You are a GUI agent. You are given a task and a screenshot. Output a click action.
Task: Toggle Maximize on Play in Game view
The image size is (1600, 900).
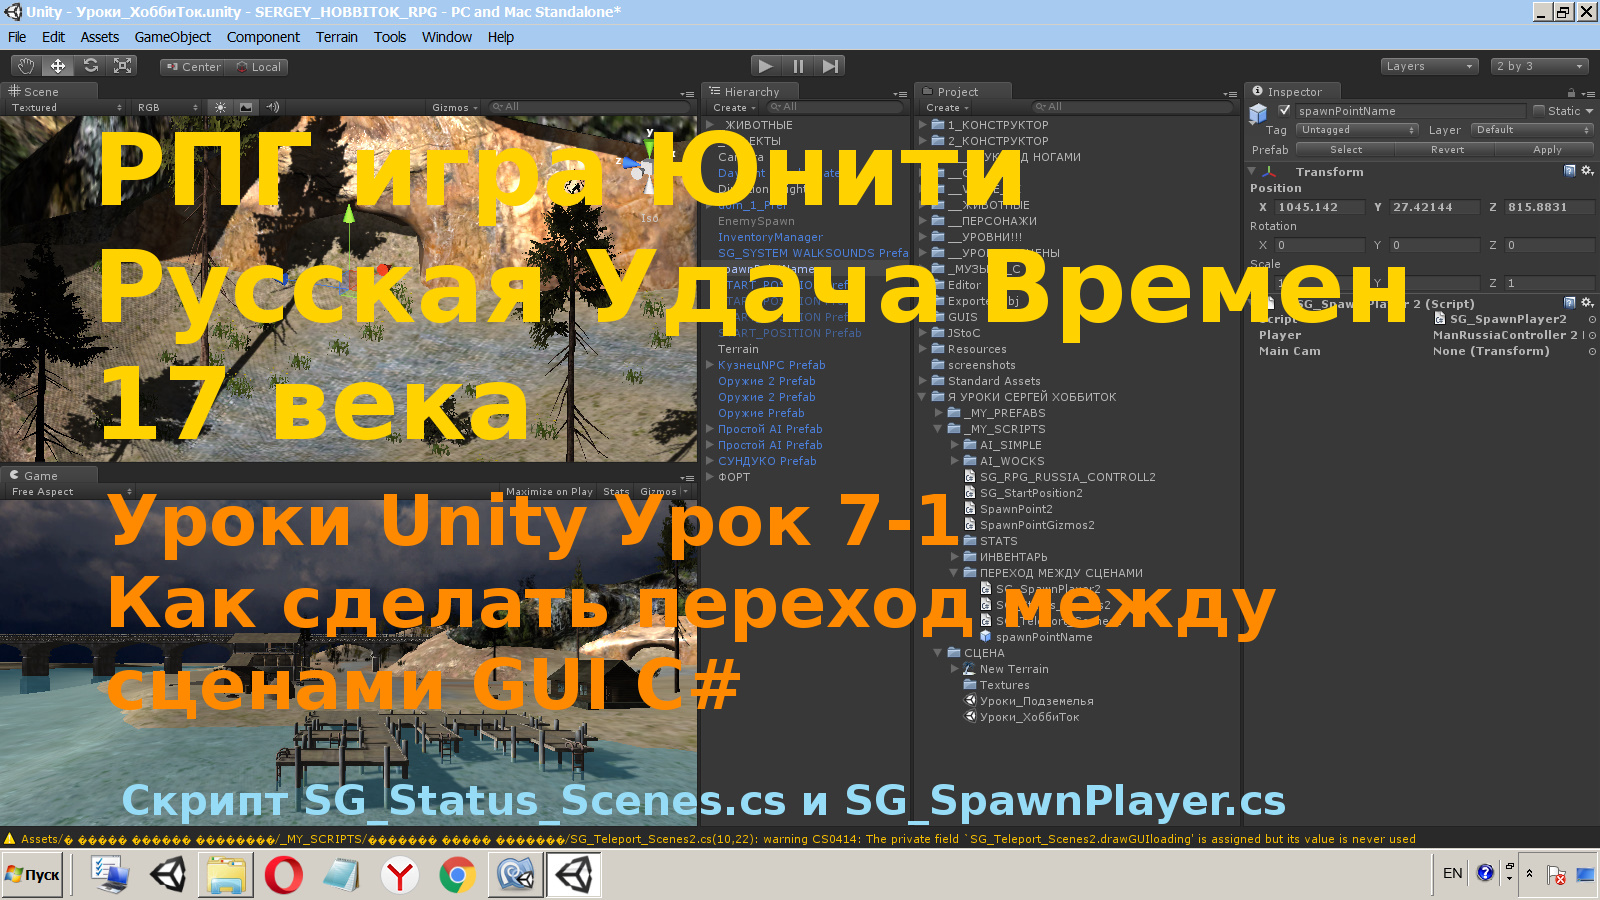[x=549, y=491]
